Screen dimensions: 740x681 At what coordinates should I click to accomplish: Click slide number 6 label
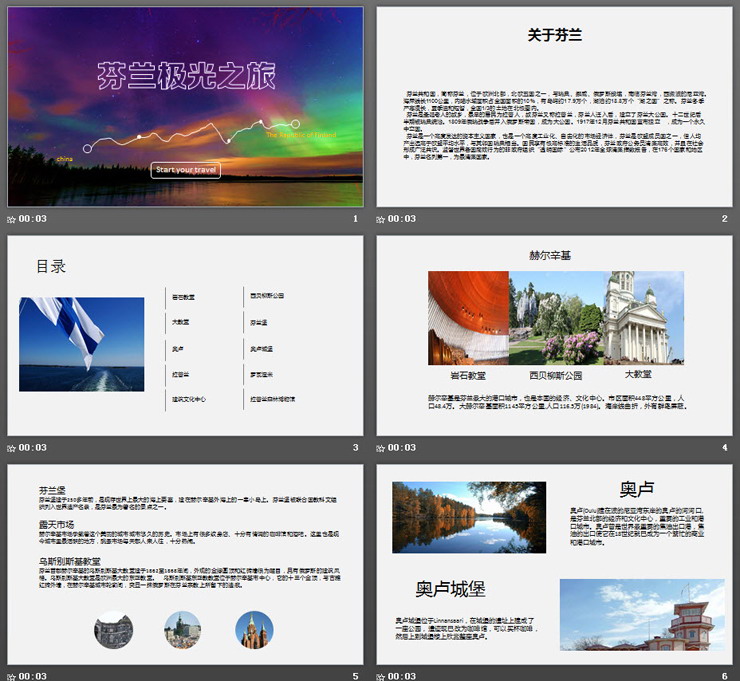(x=724, y=676)
